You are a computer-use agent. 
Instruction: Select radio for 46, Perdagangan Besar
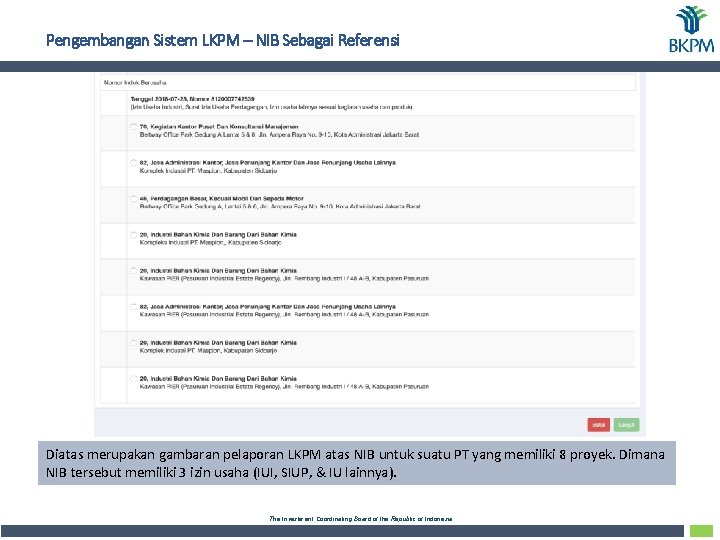click(x=133, y=199)
